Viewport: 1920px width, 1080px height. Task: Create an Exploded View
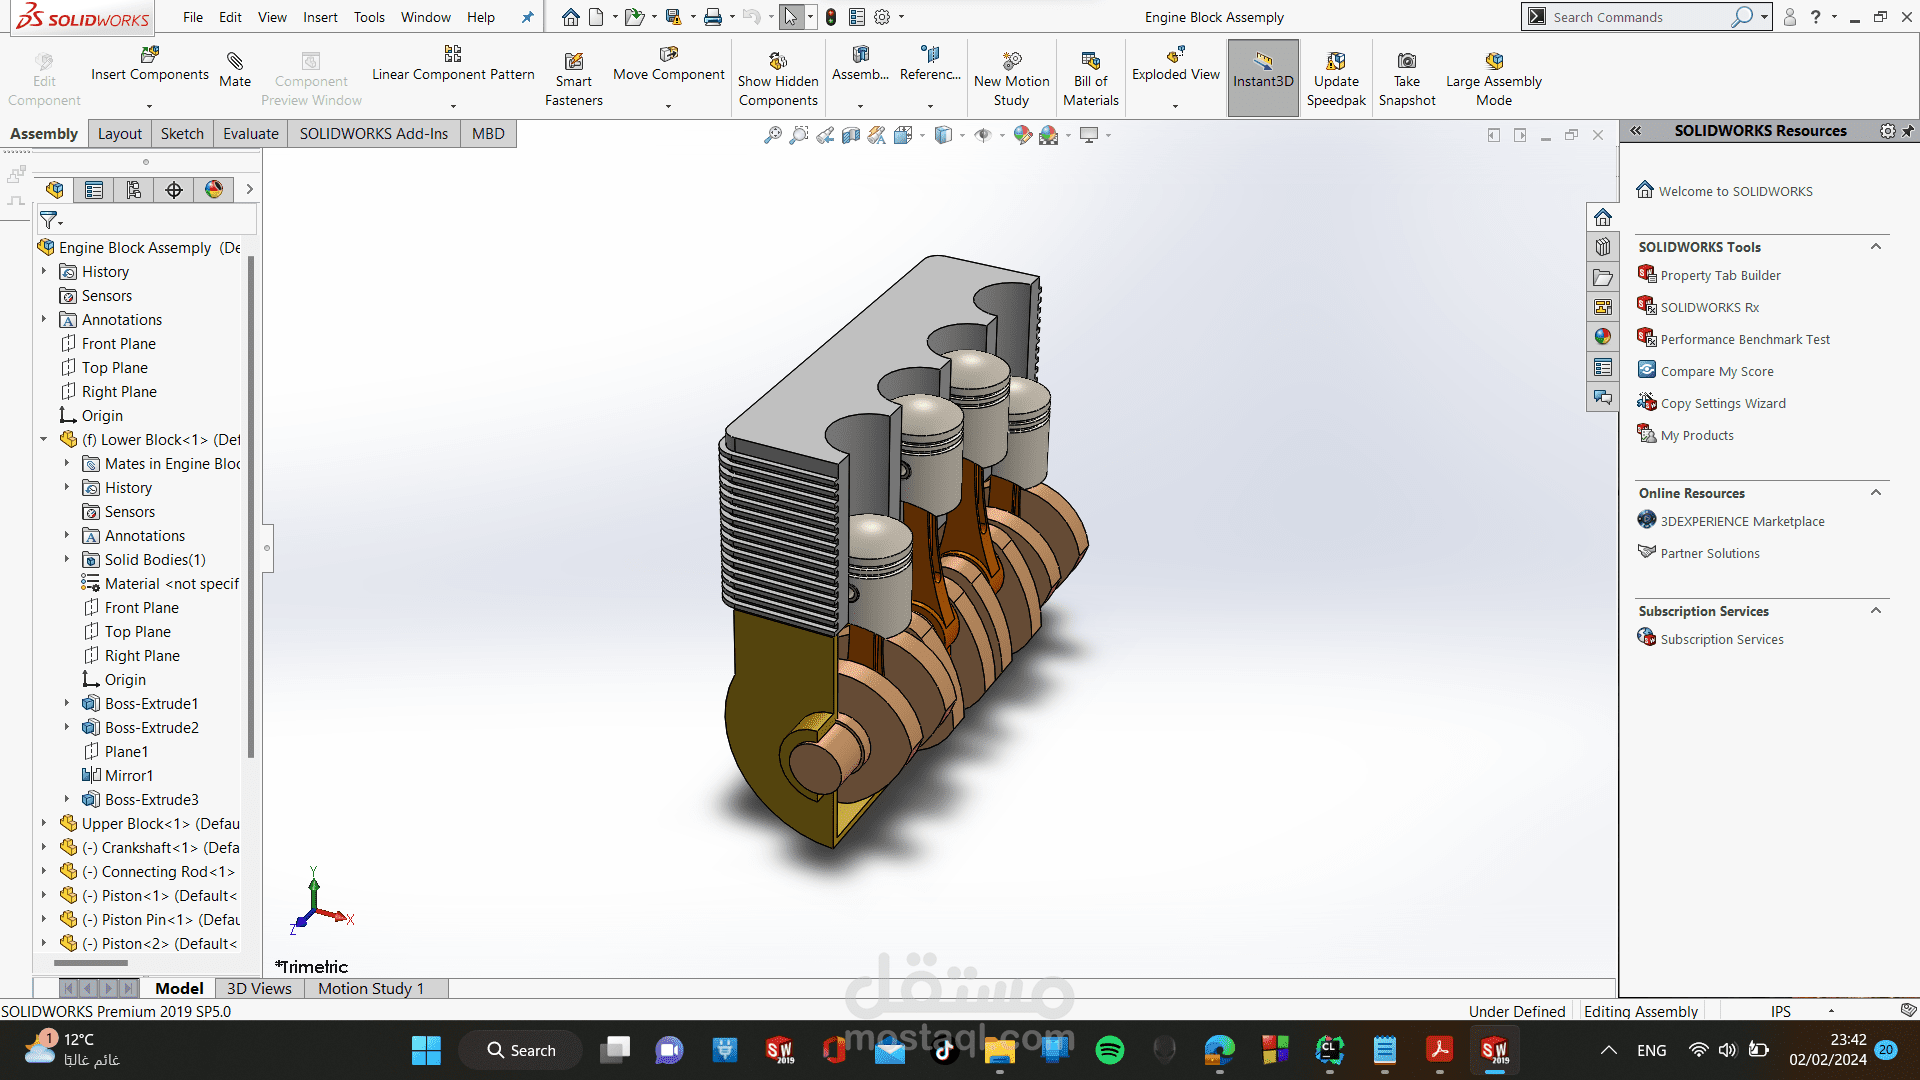pyautogui.click(x=1176, y=64)
